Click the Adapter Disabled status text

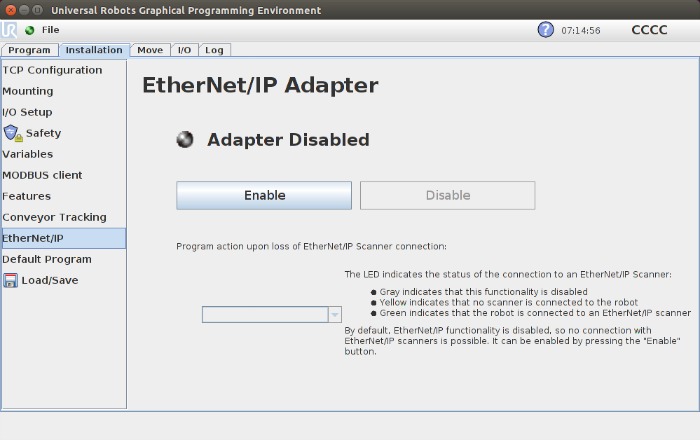coord(288,140)
